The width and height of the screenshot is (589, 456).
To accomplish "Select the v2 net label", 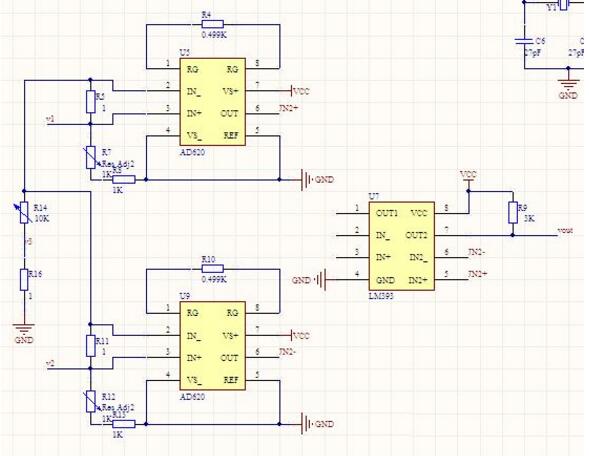I will 50,363.
